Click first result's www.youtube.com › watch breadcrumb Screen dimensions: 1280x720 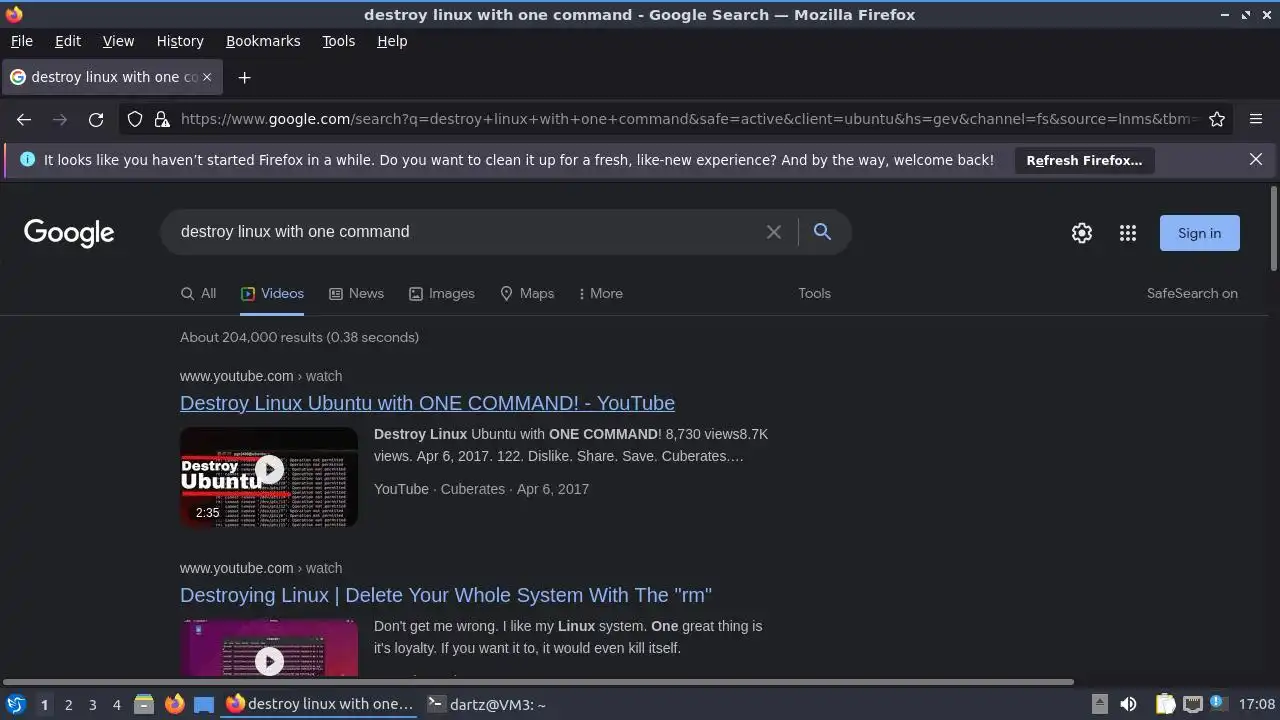(x=261, y=376)
